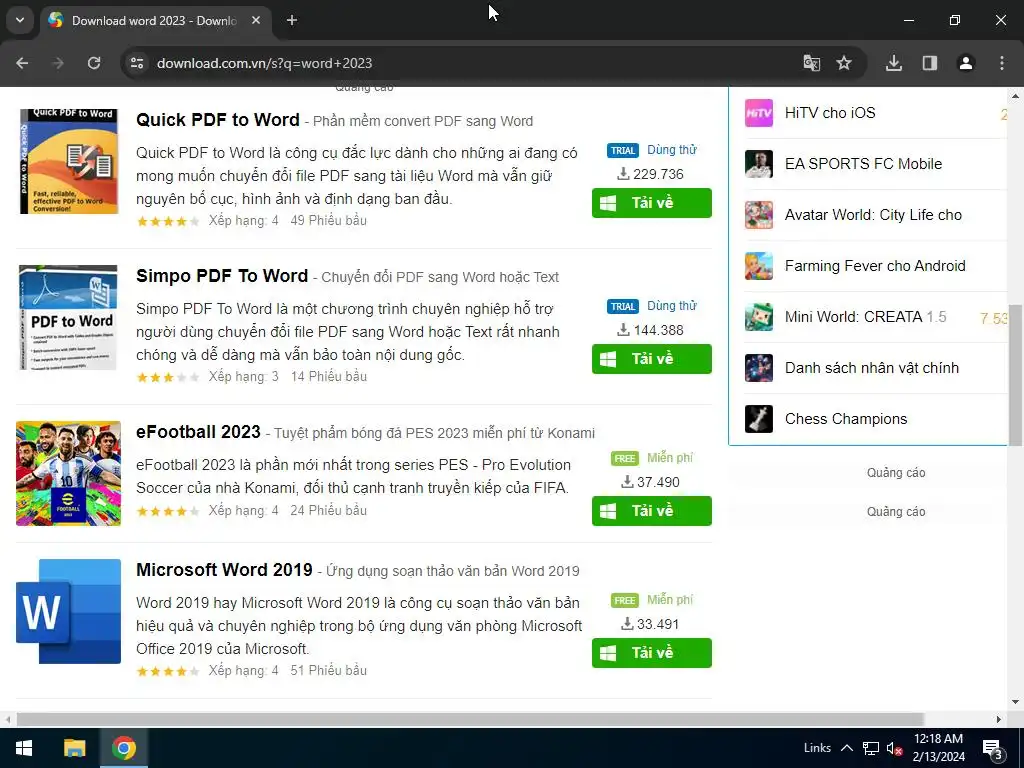Click Tải về for Quick PDF to Word
1024x768 pixels.
click(652, 203)
